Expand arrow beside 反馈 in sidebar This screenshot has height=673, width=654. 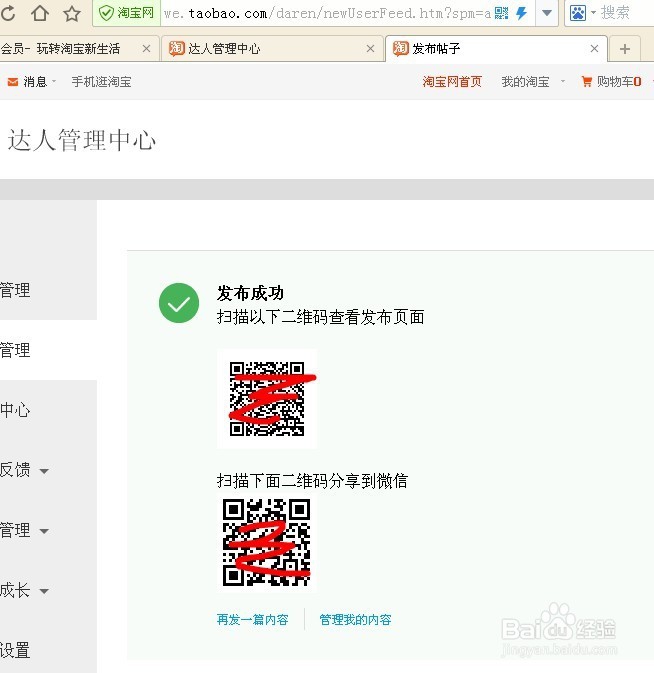point(44,471)
